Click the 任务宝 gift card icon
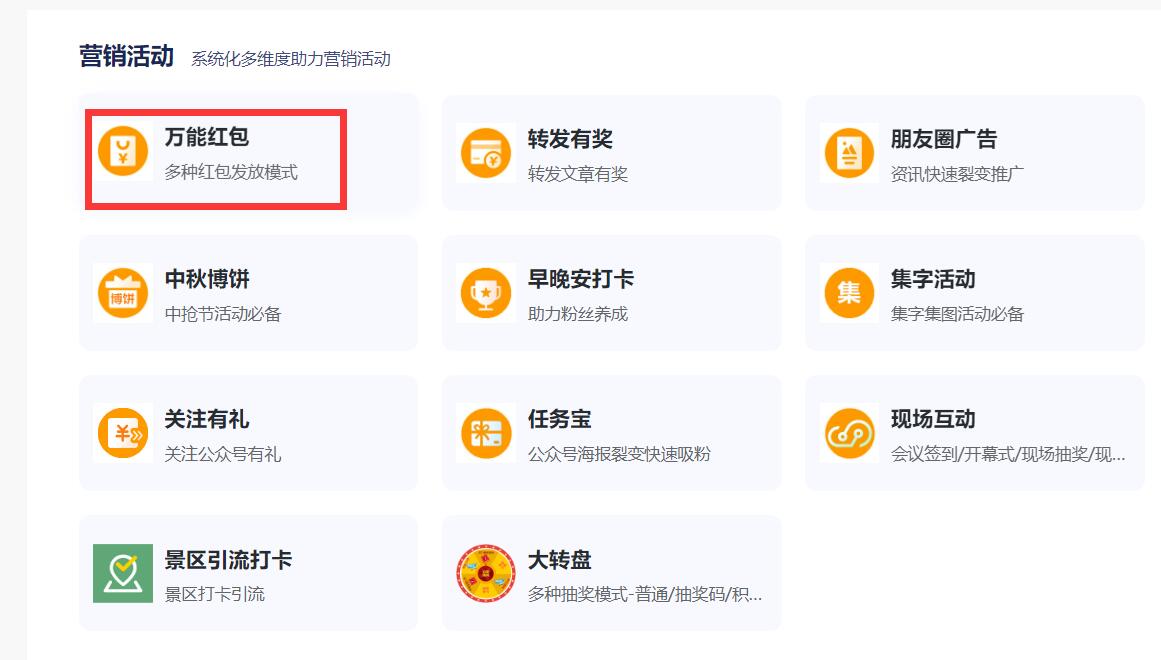 486,433
